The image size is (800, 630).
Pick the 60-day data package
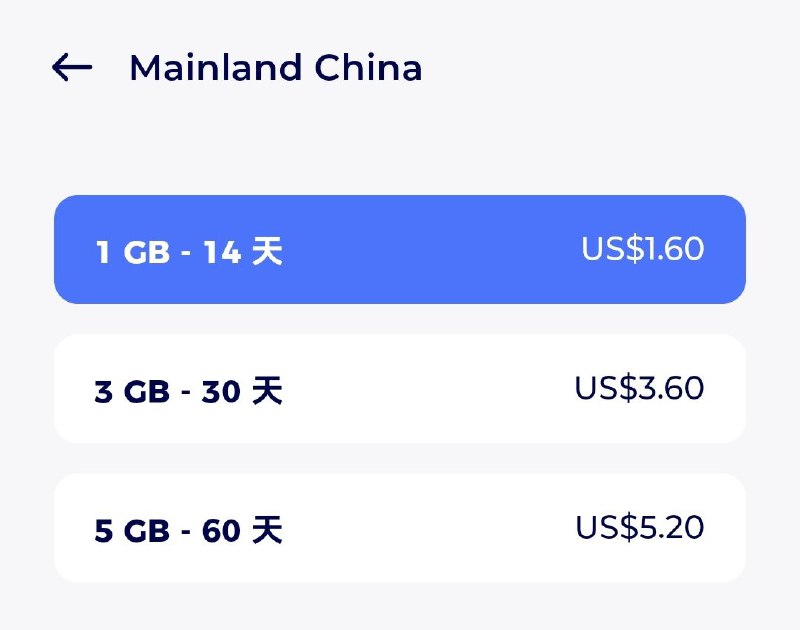pyautogui.click(x=399, y=527)
